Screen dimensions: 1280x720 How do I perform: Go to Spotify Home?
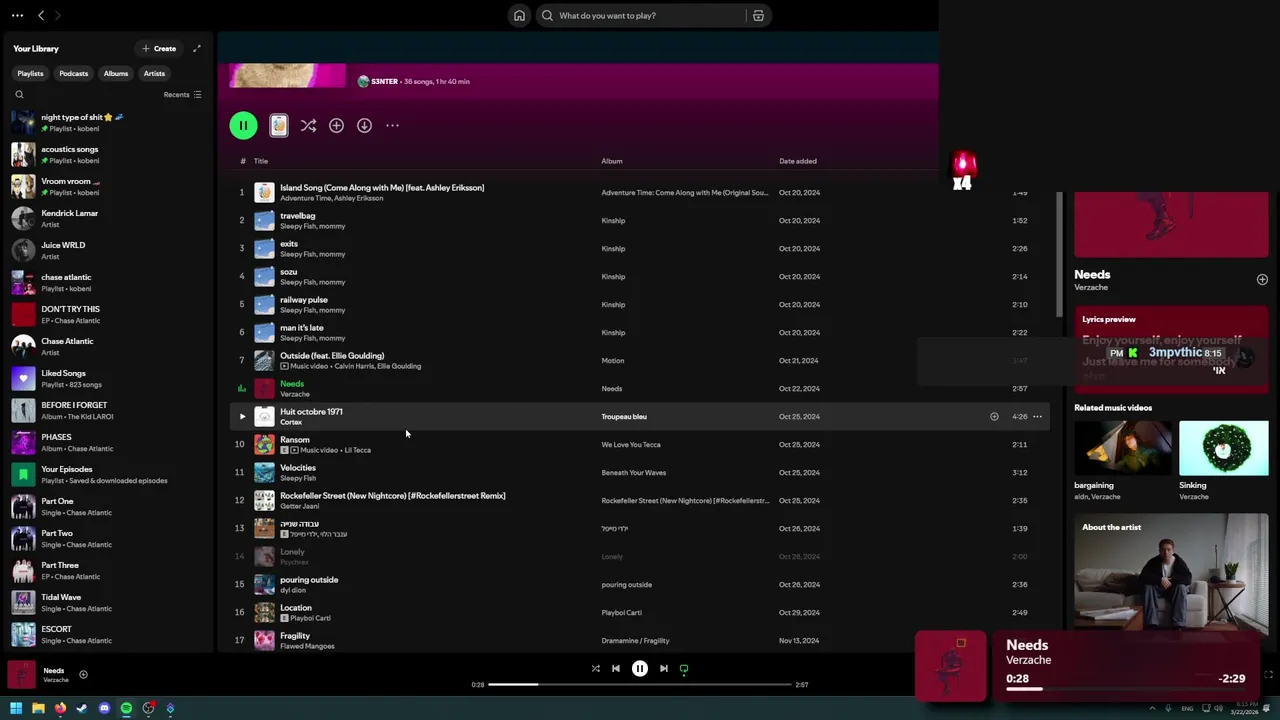tap(519, 16)
